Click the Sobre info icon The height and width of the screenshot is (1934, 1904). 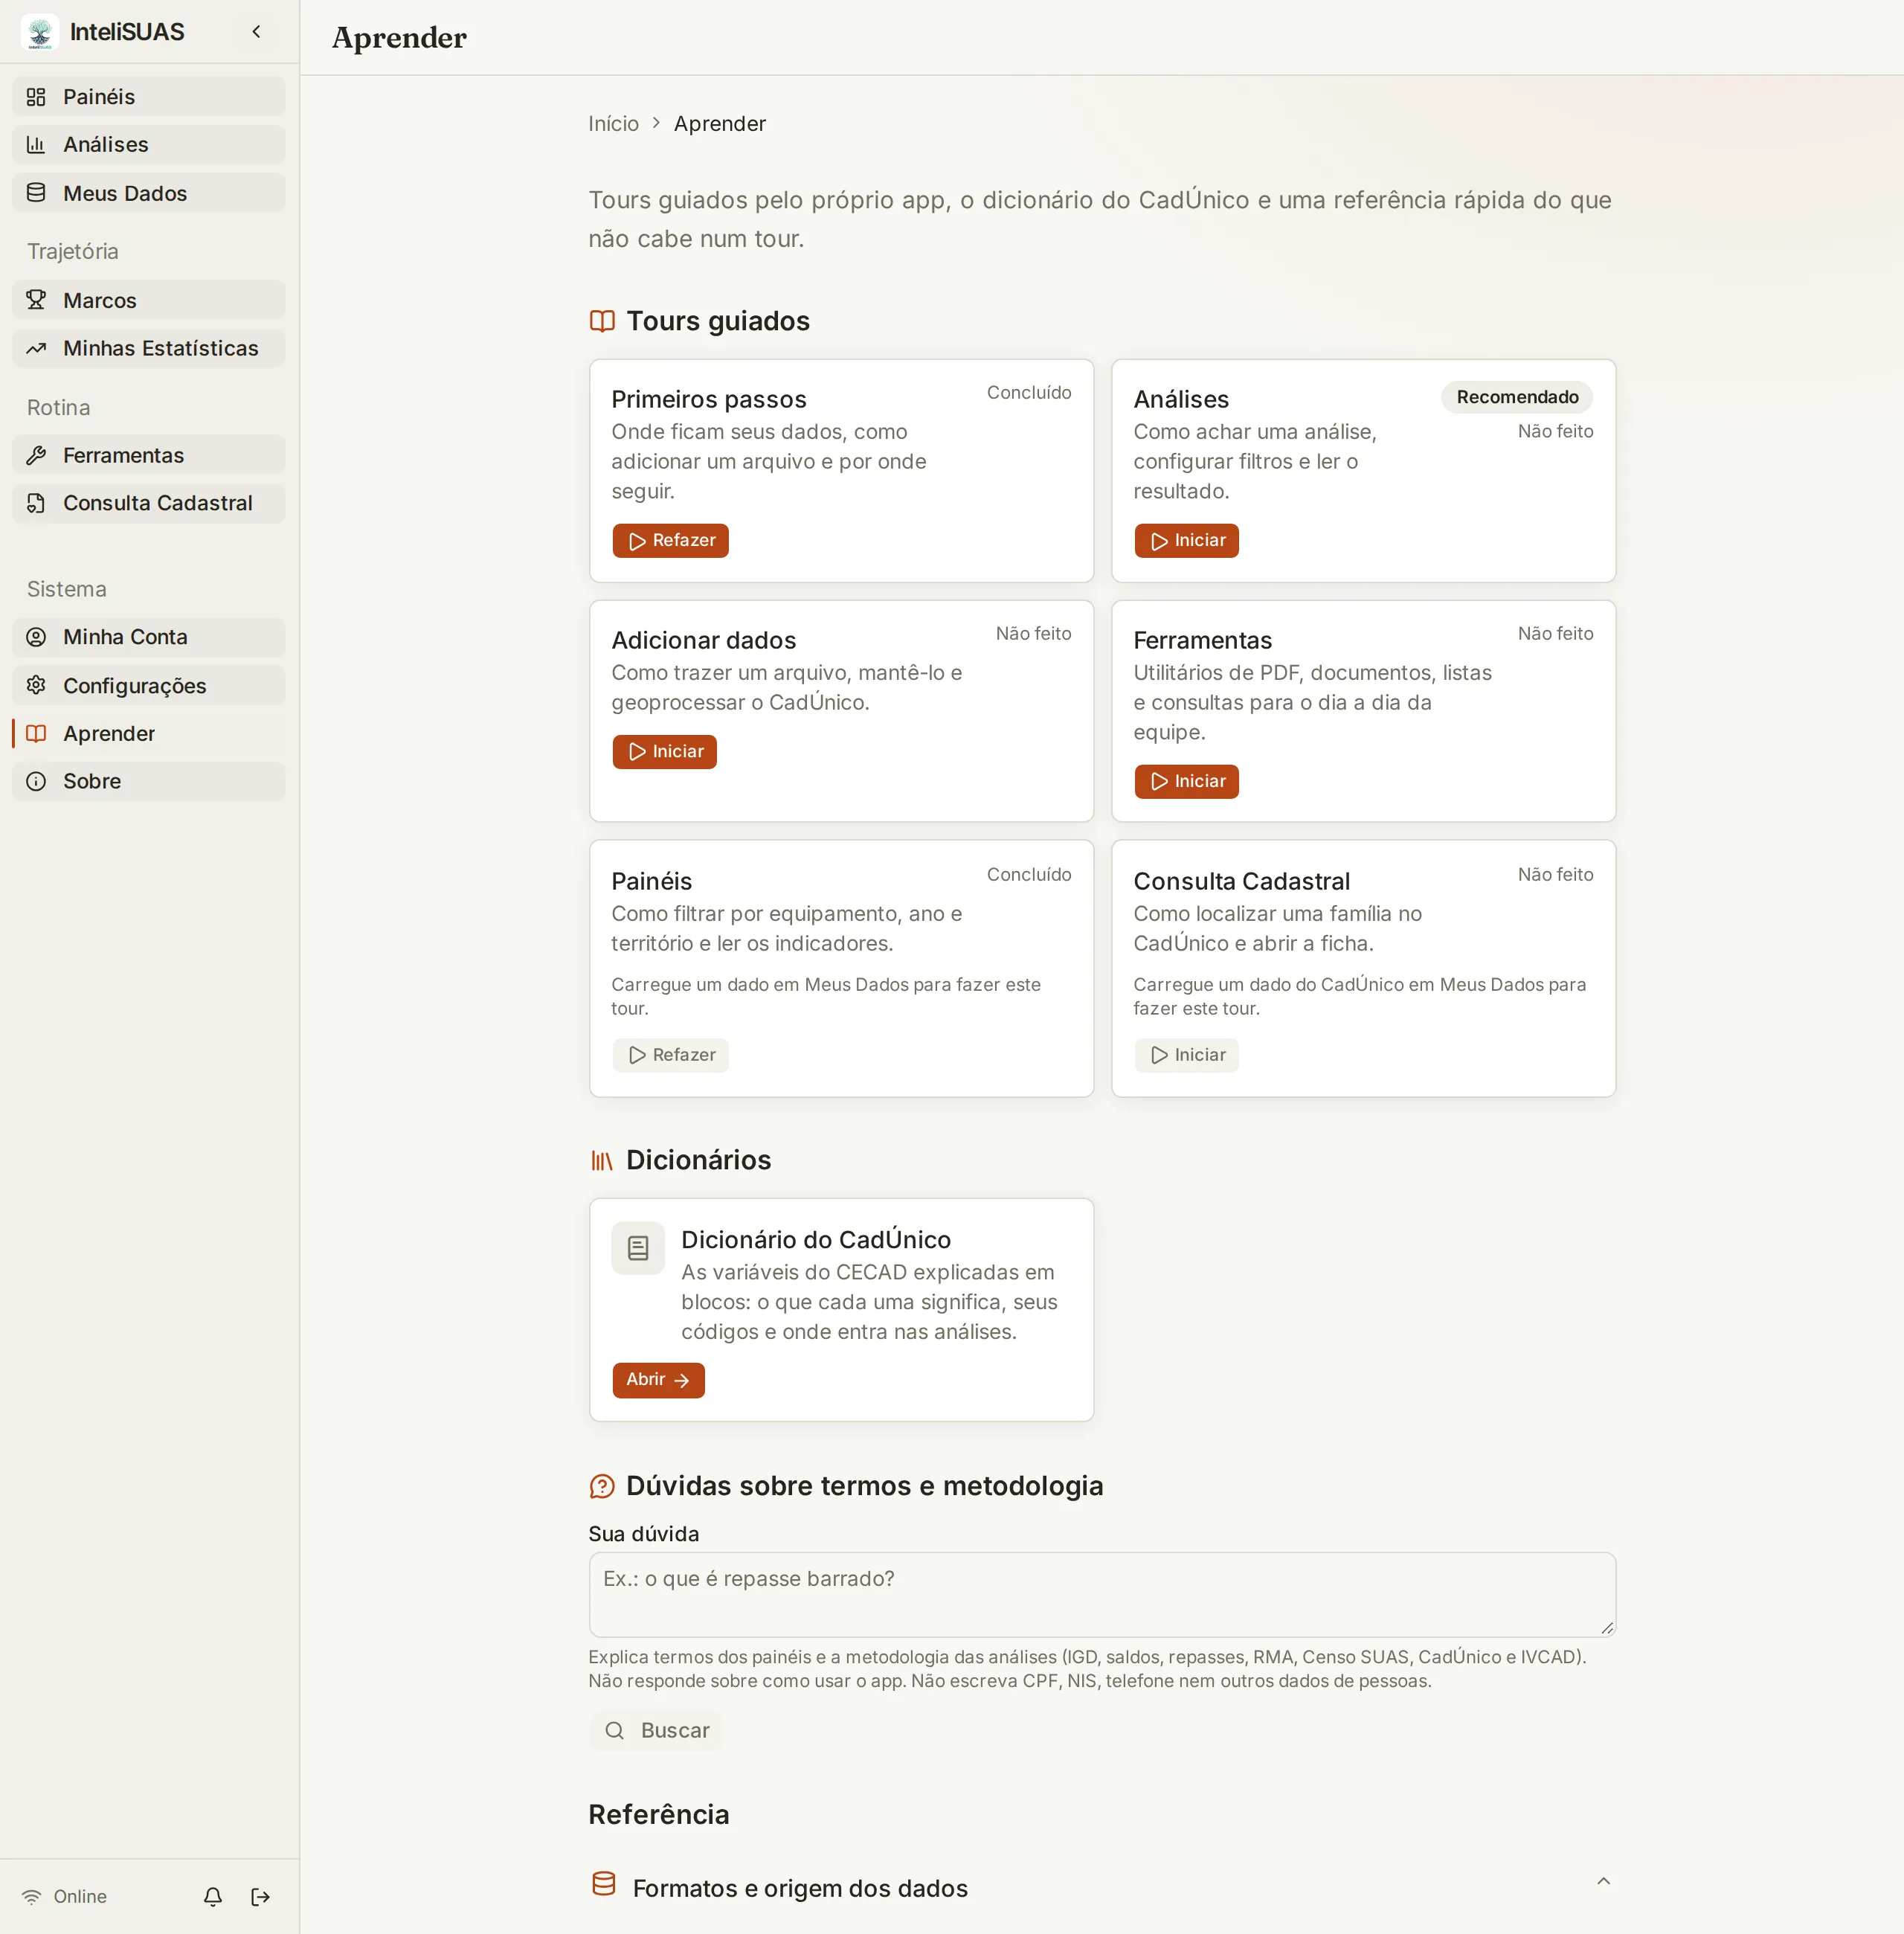tap(36, 781)
